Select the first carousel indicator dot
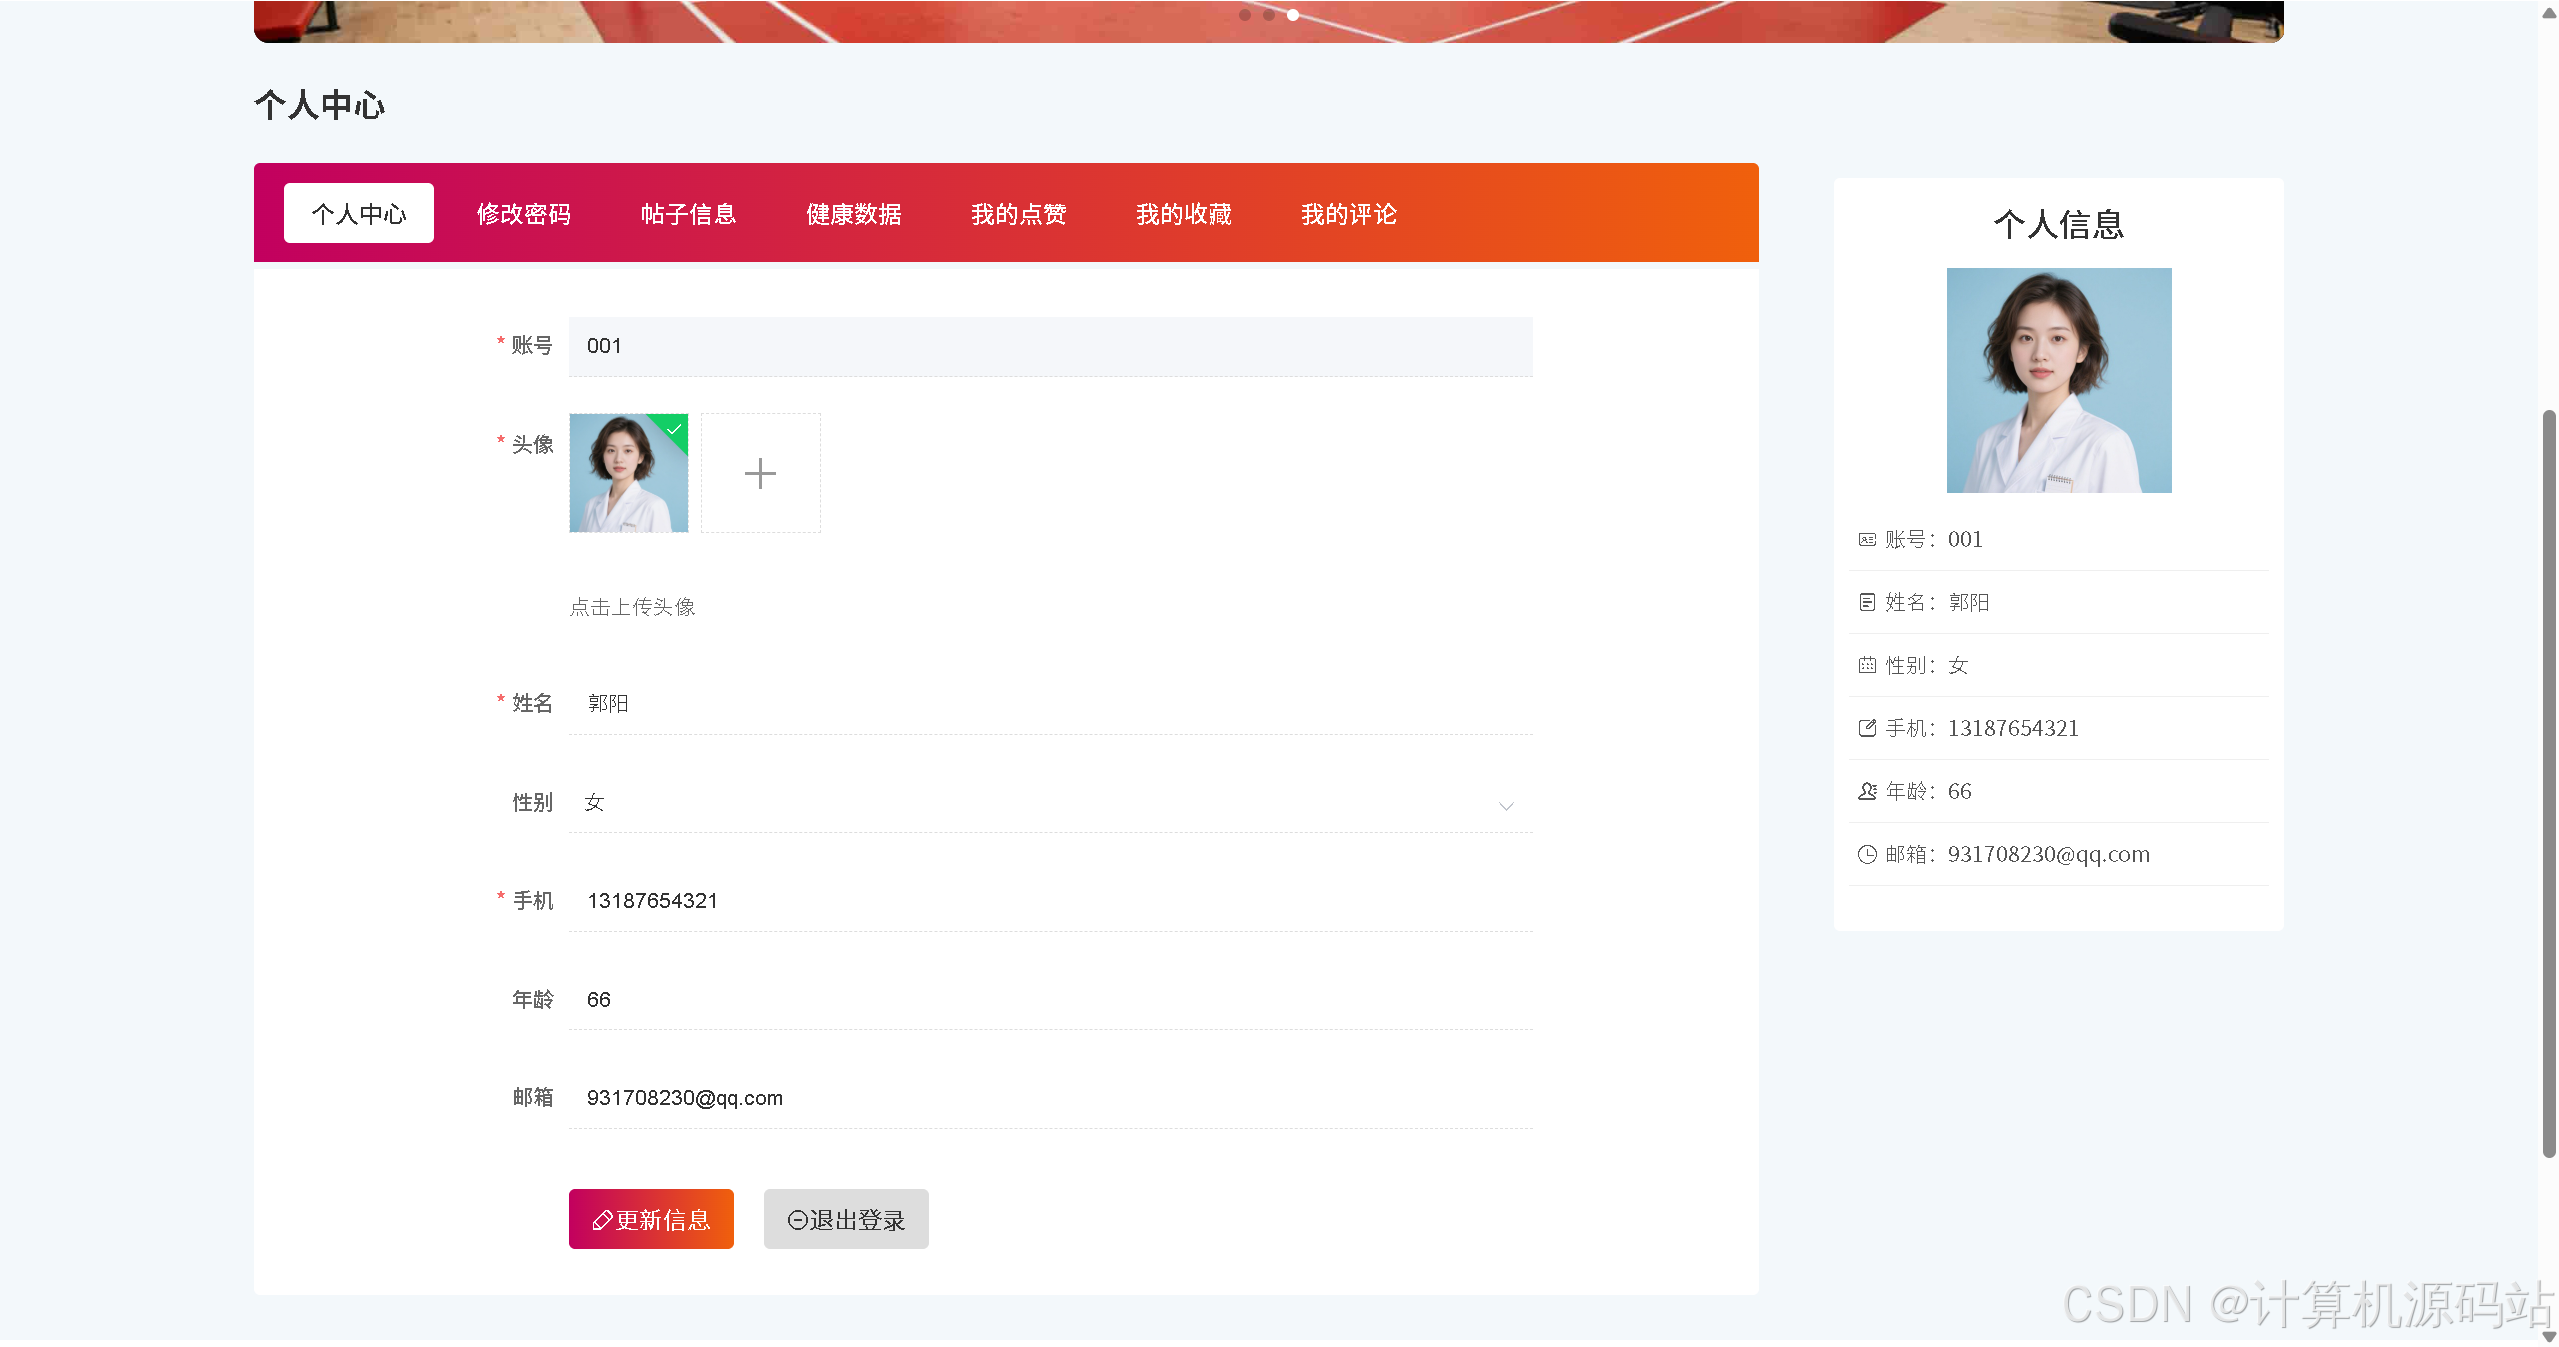 1244,15
